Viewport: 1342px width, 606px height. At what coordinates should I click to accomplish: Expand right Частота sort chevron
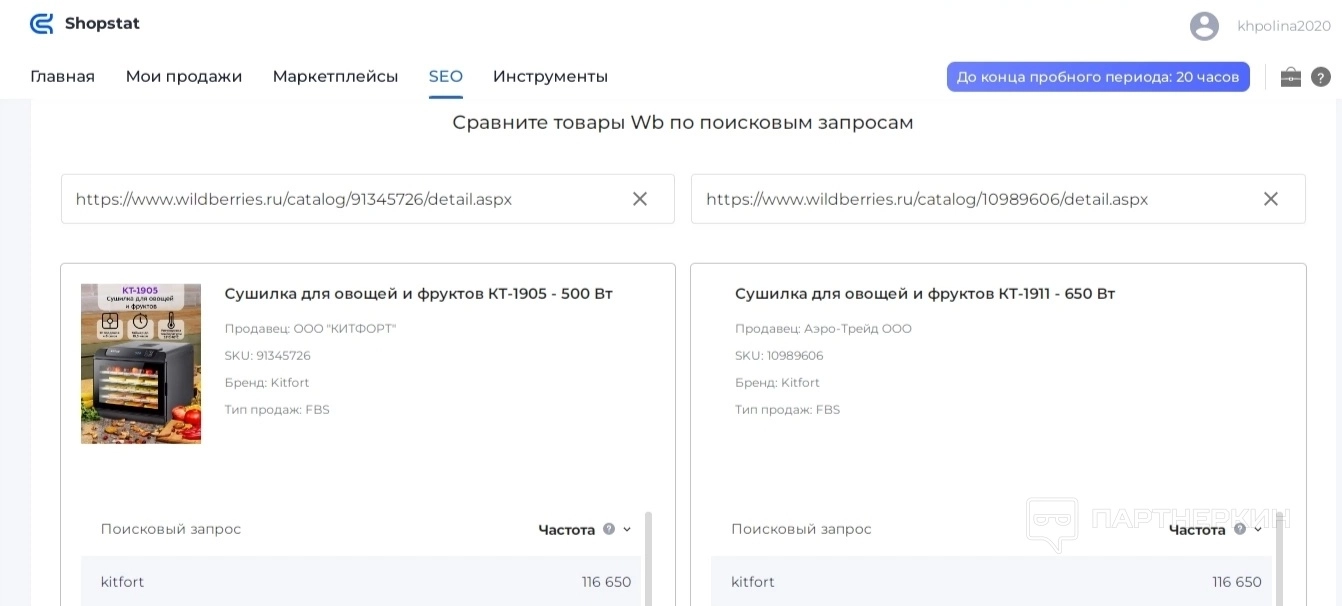coord(1258,530)
